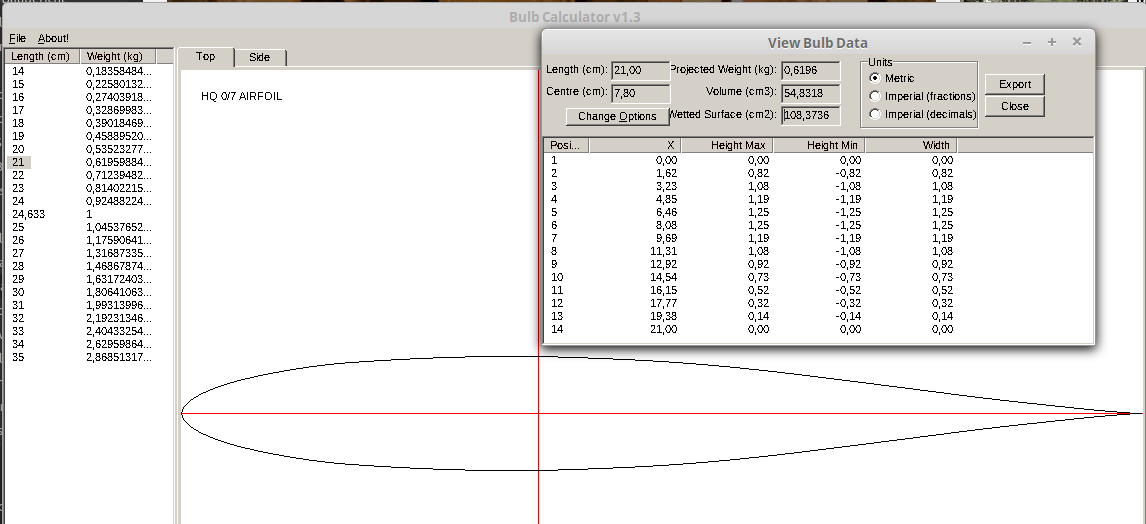Click the Centre (cm) input field
The width and height of the screenshot is (1146, 524).
coord(640,93)
